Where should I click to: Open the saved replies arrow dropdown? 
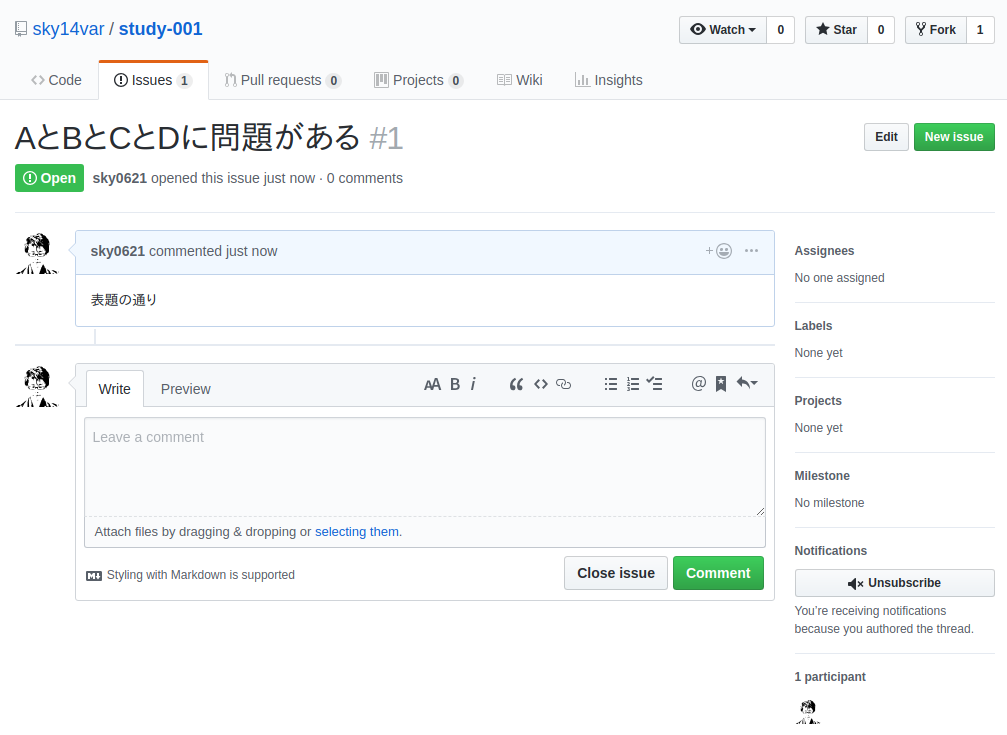tap(747, 384)
